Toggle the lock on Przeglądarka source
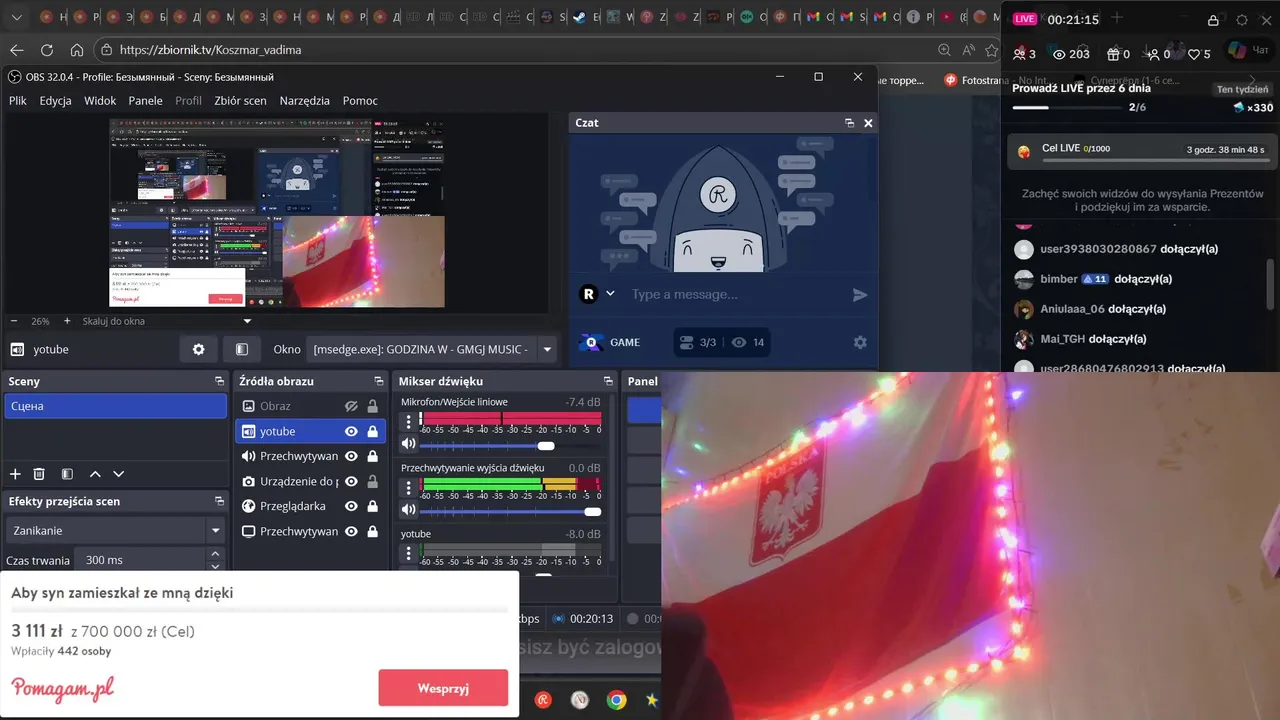 click(x=372, y=506)
